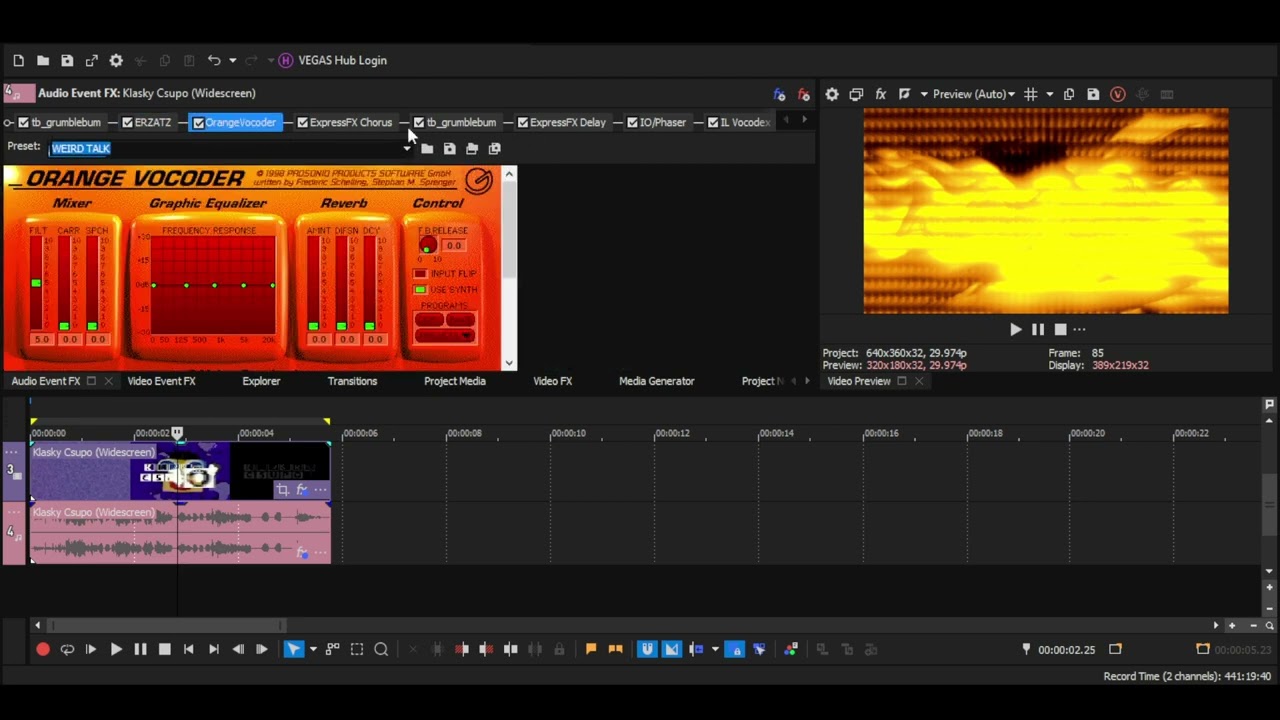Toggle preview on external monitor icon
Viewport: 1280px width, 720px height.
pyautogui.click(x=856, y=94)
